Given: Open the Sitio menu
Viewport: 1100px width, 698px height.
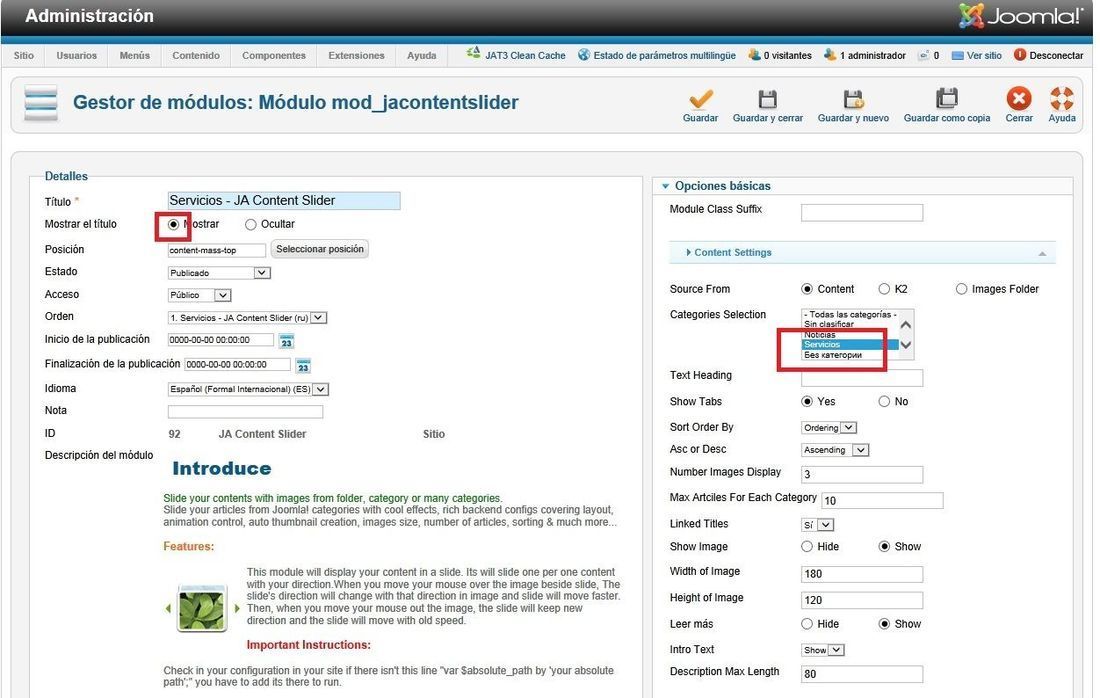Looking at the screenshot, I should pyautogui.click(x=23, y=55).
